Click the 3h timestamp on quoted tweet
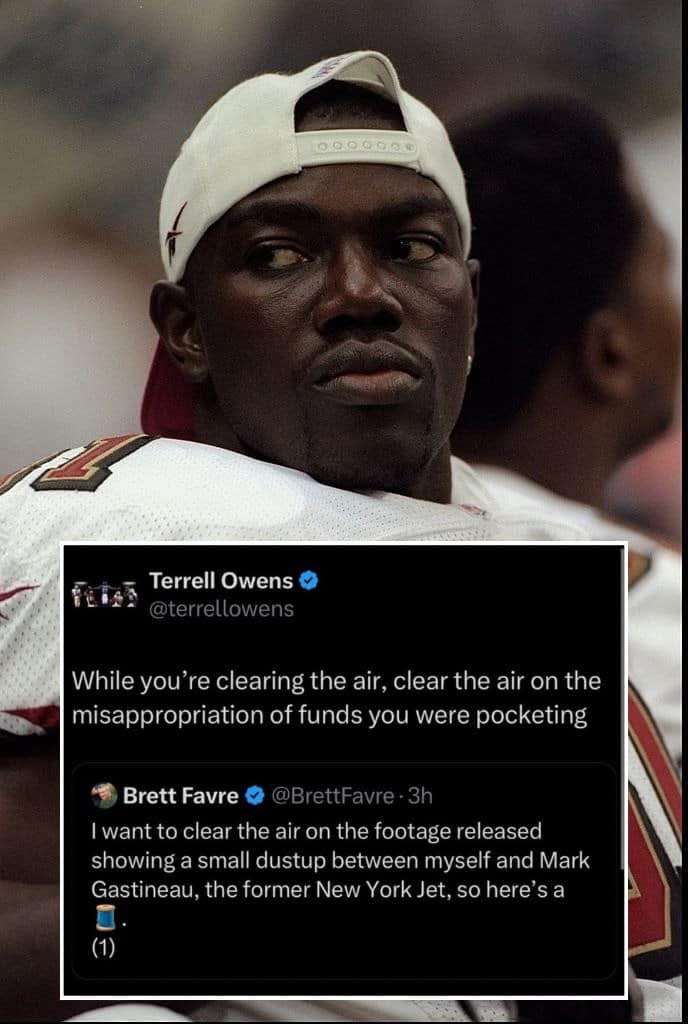The width and height of the screenshot is (688, 1024). [420, 795]
